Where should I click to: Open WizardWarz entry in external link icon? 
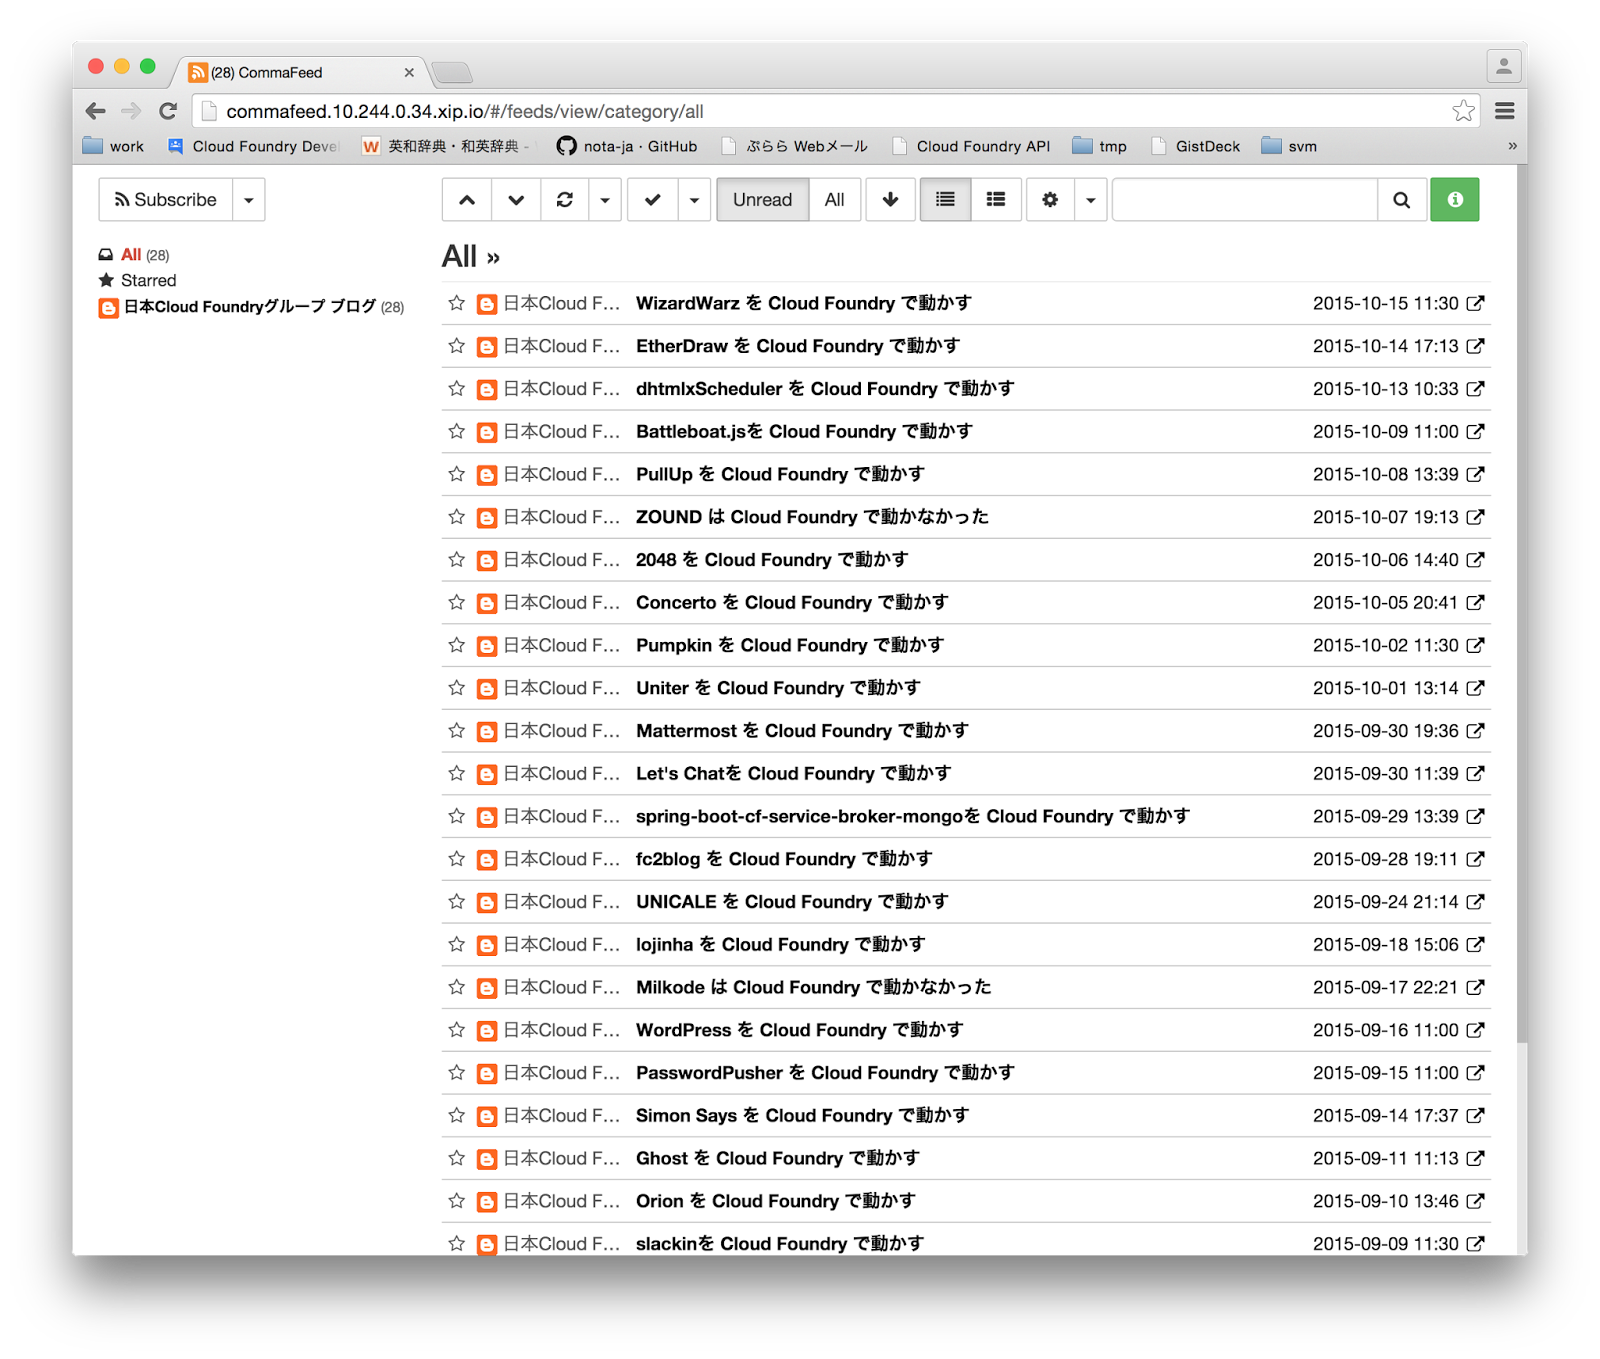1475,303
